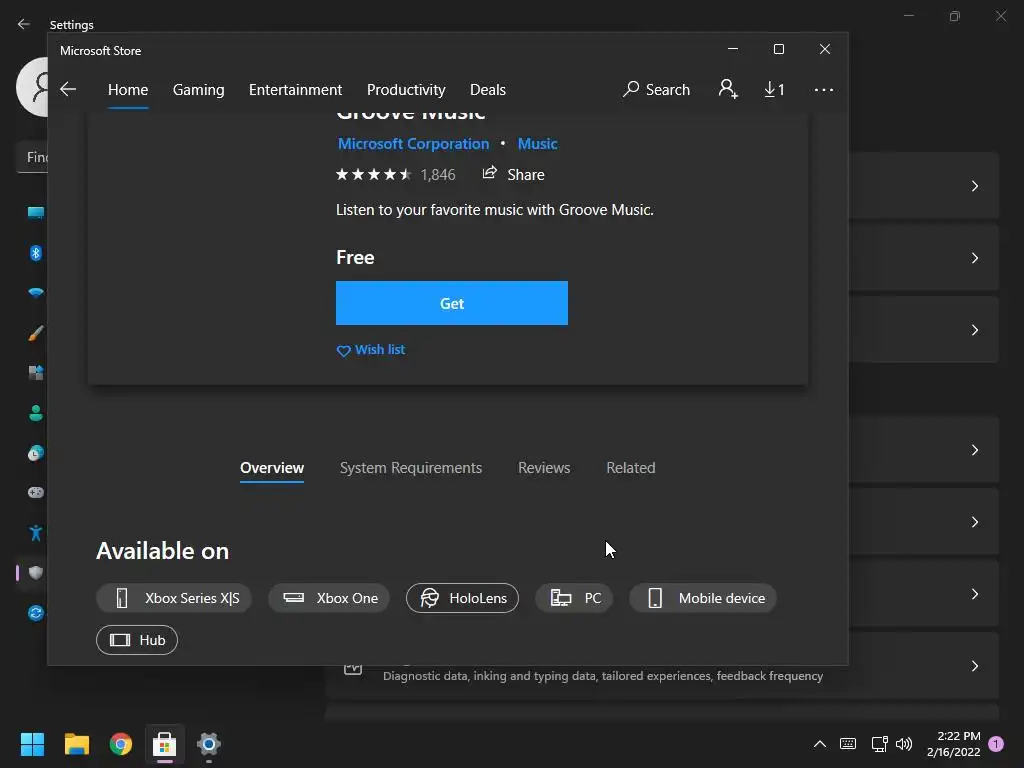Click the Hub device chip
Image resolution: width=1024 pixels, height=768 pixels.
(136, 640)
